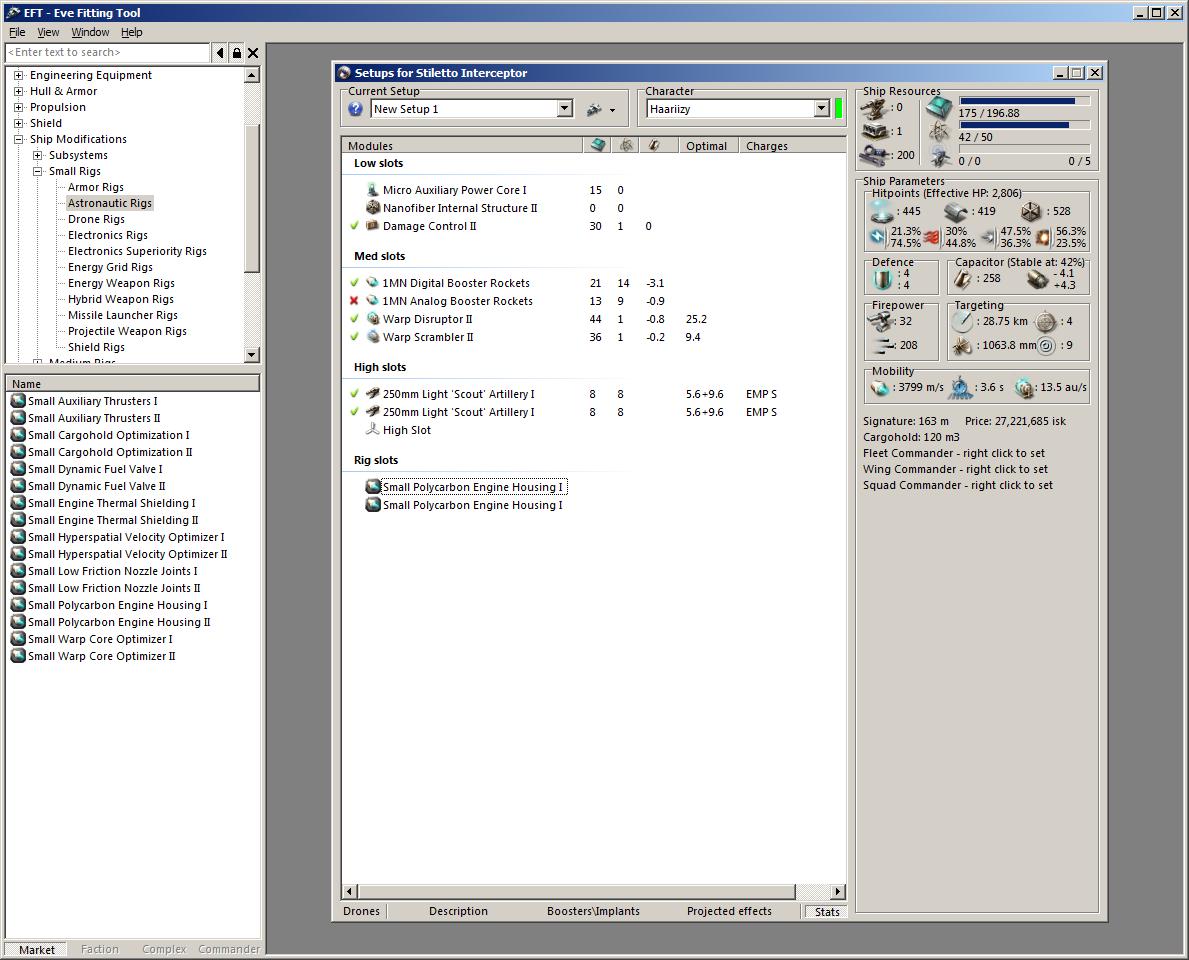The image size is (1189, 960).
Task: Open the Boosters\Implants tab
Action: point(593,911)
